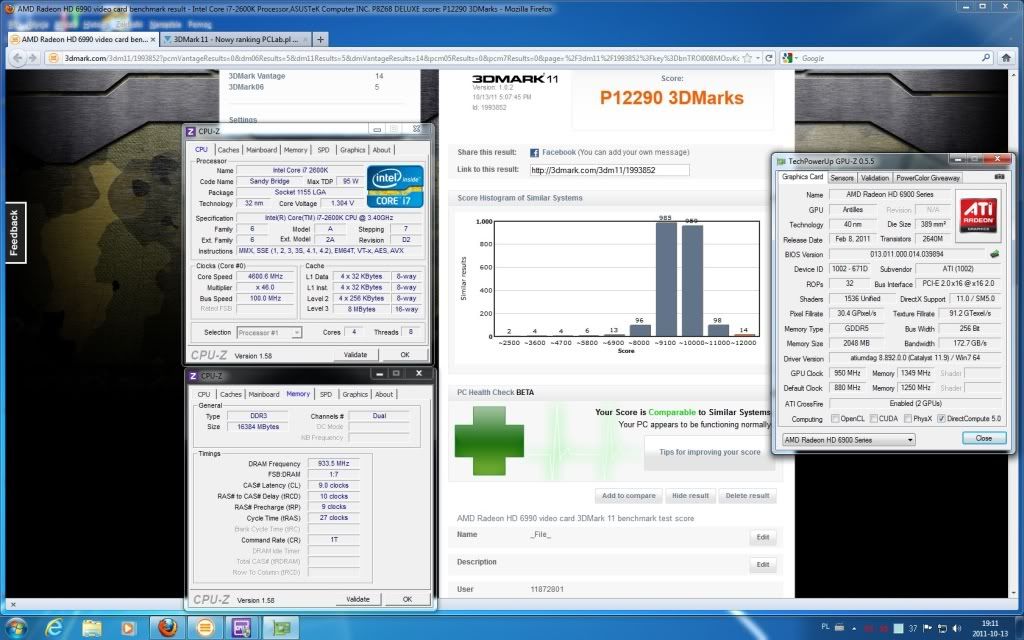Toggle the PhysX checkbox
This screenshot has height=640, width=1024.
(908, 419)
